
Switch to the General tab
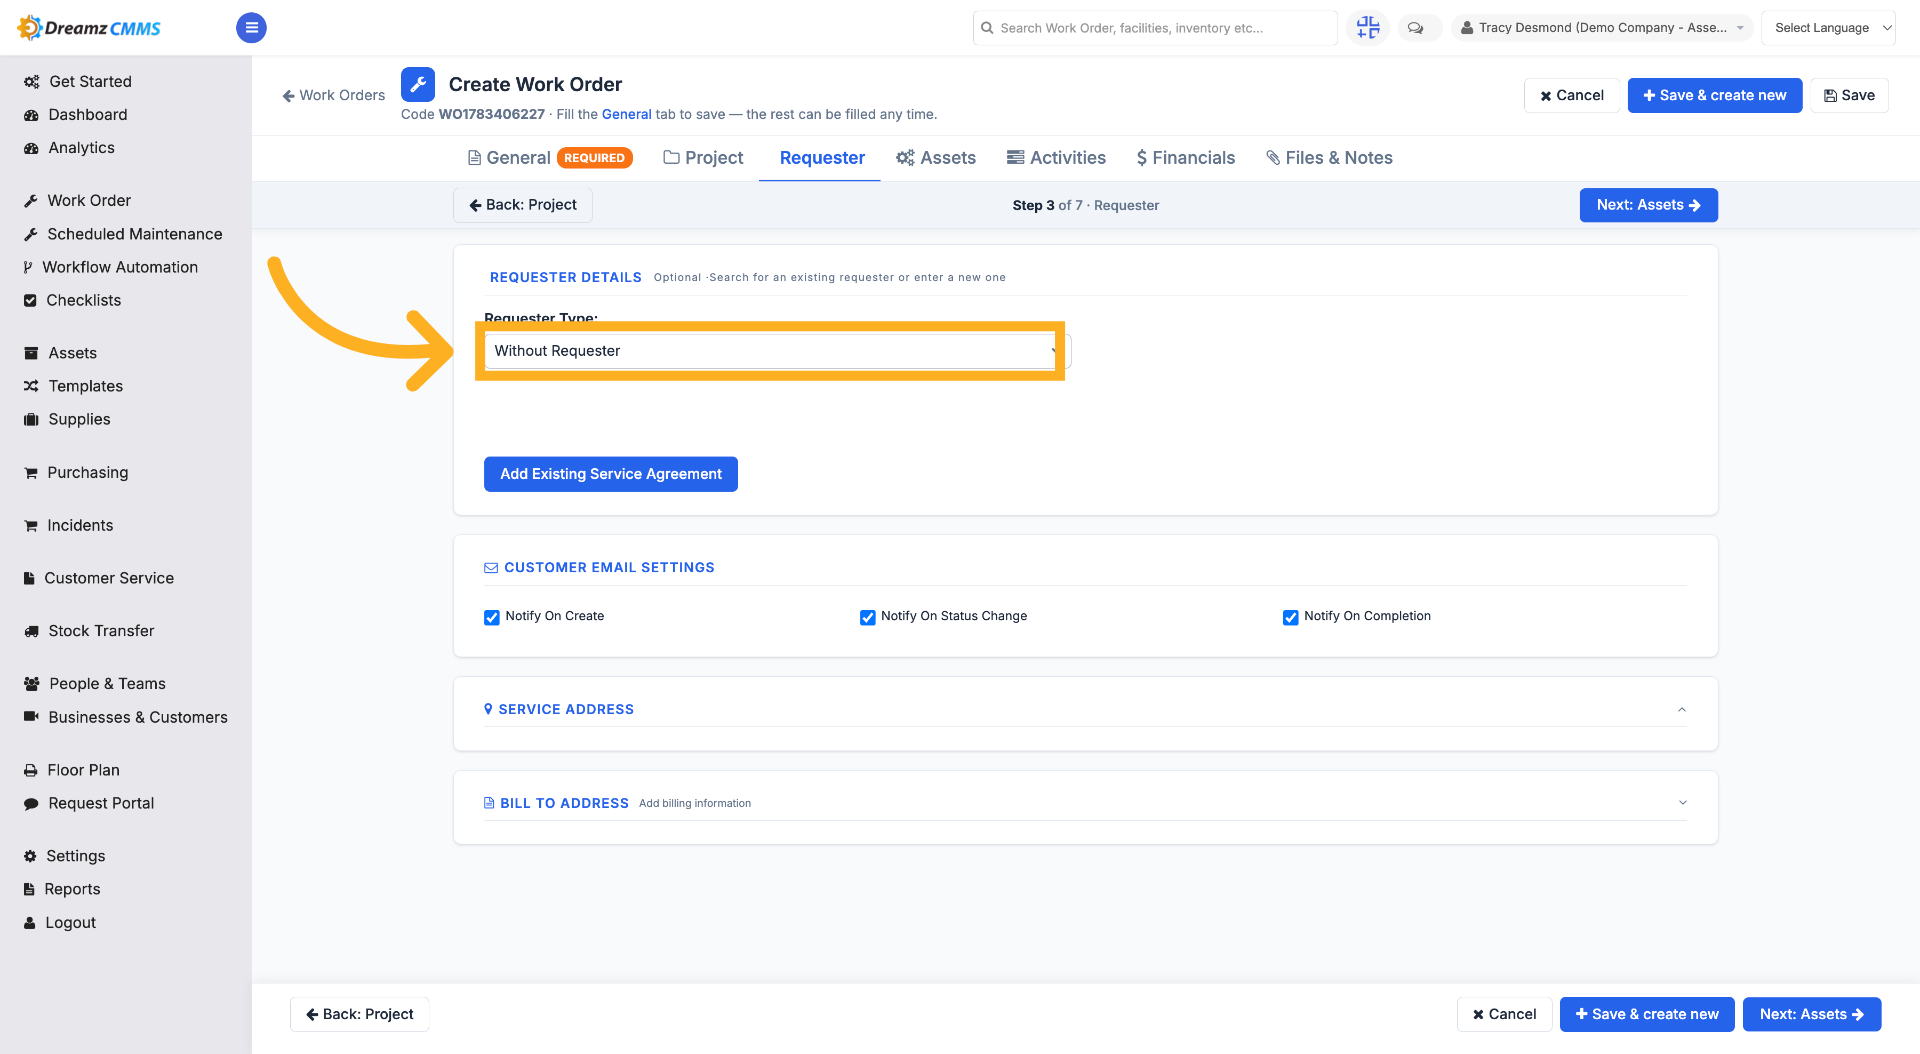tap(550, 158)
